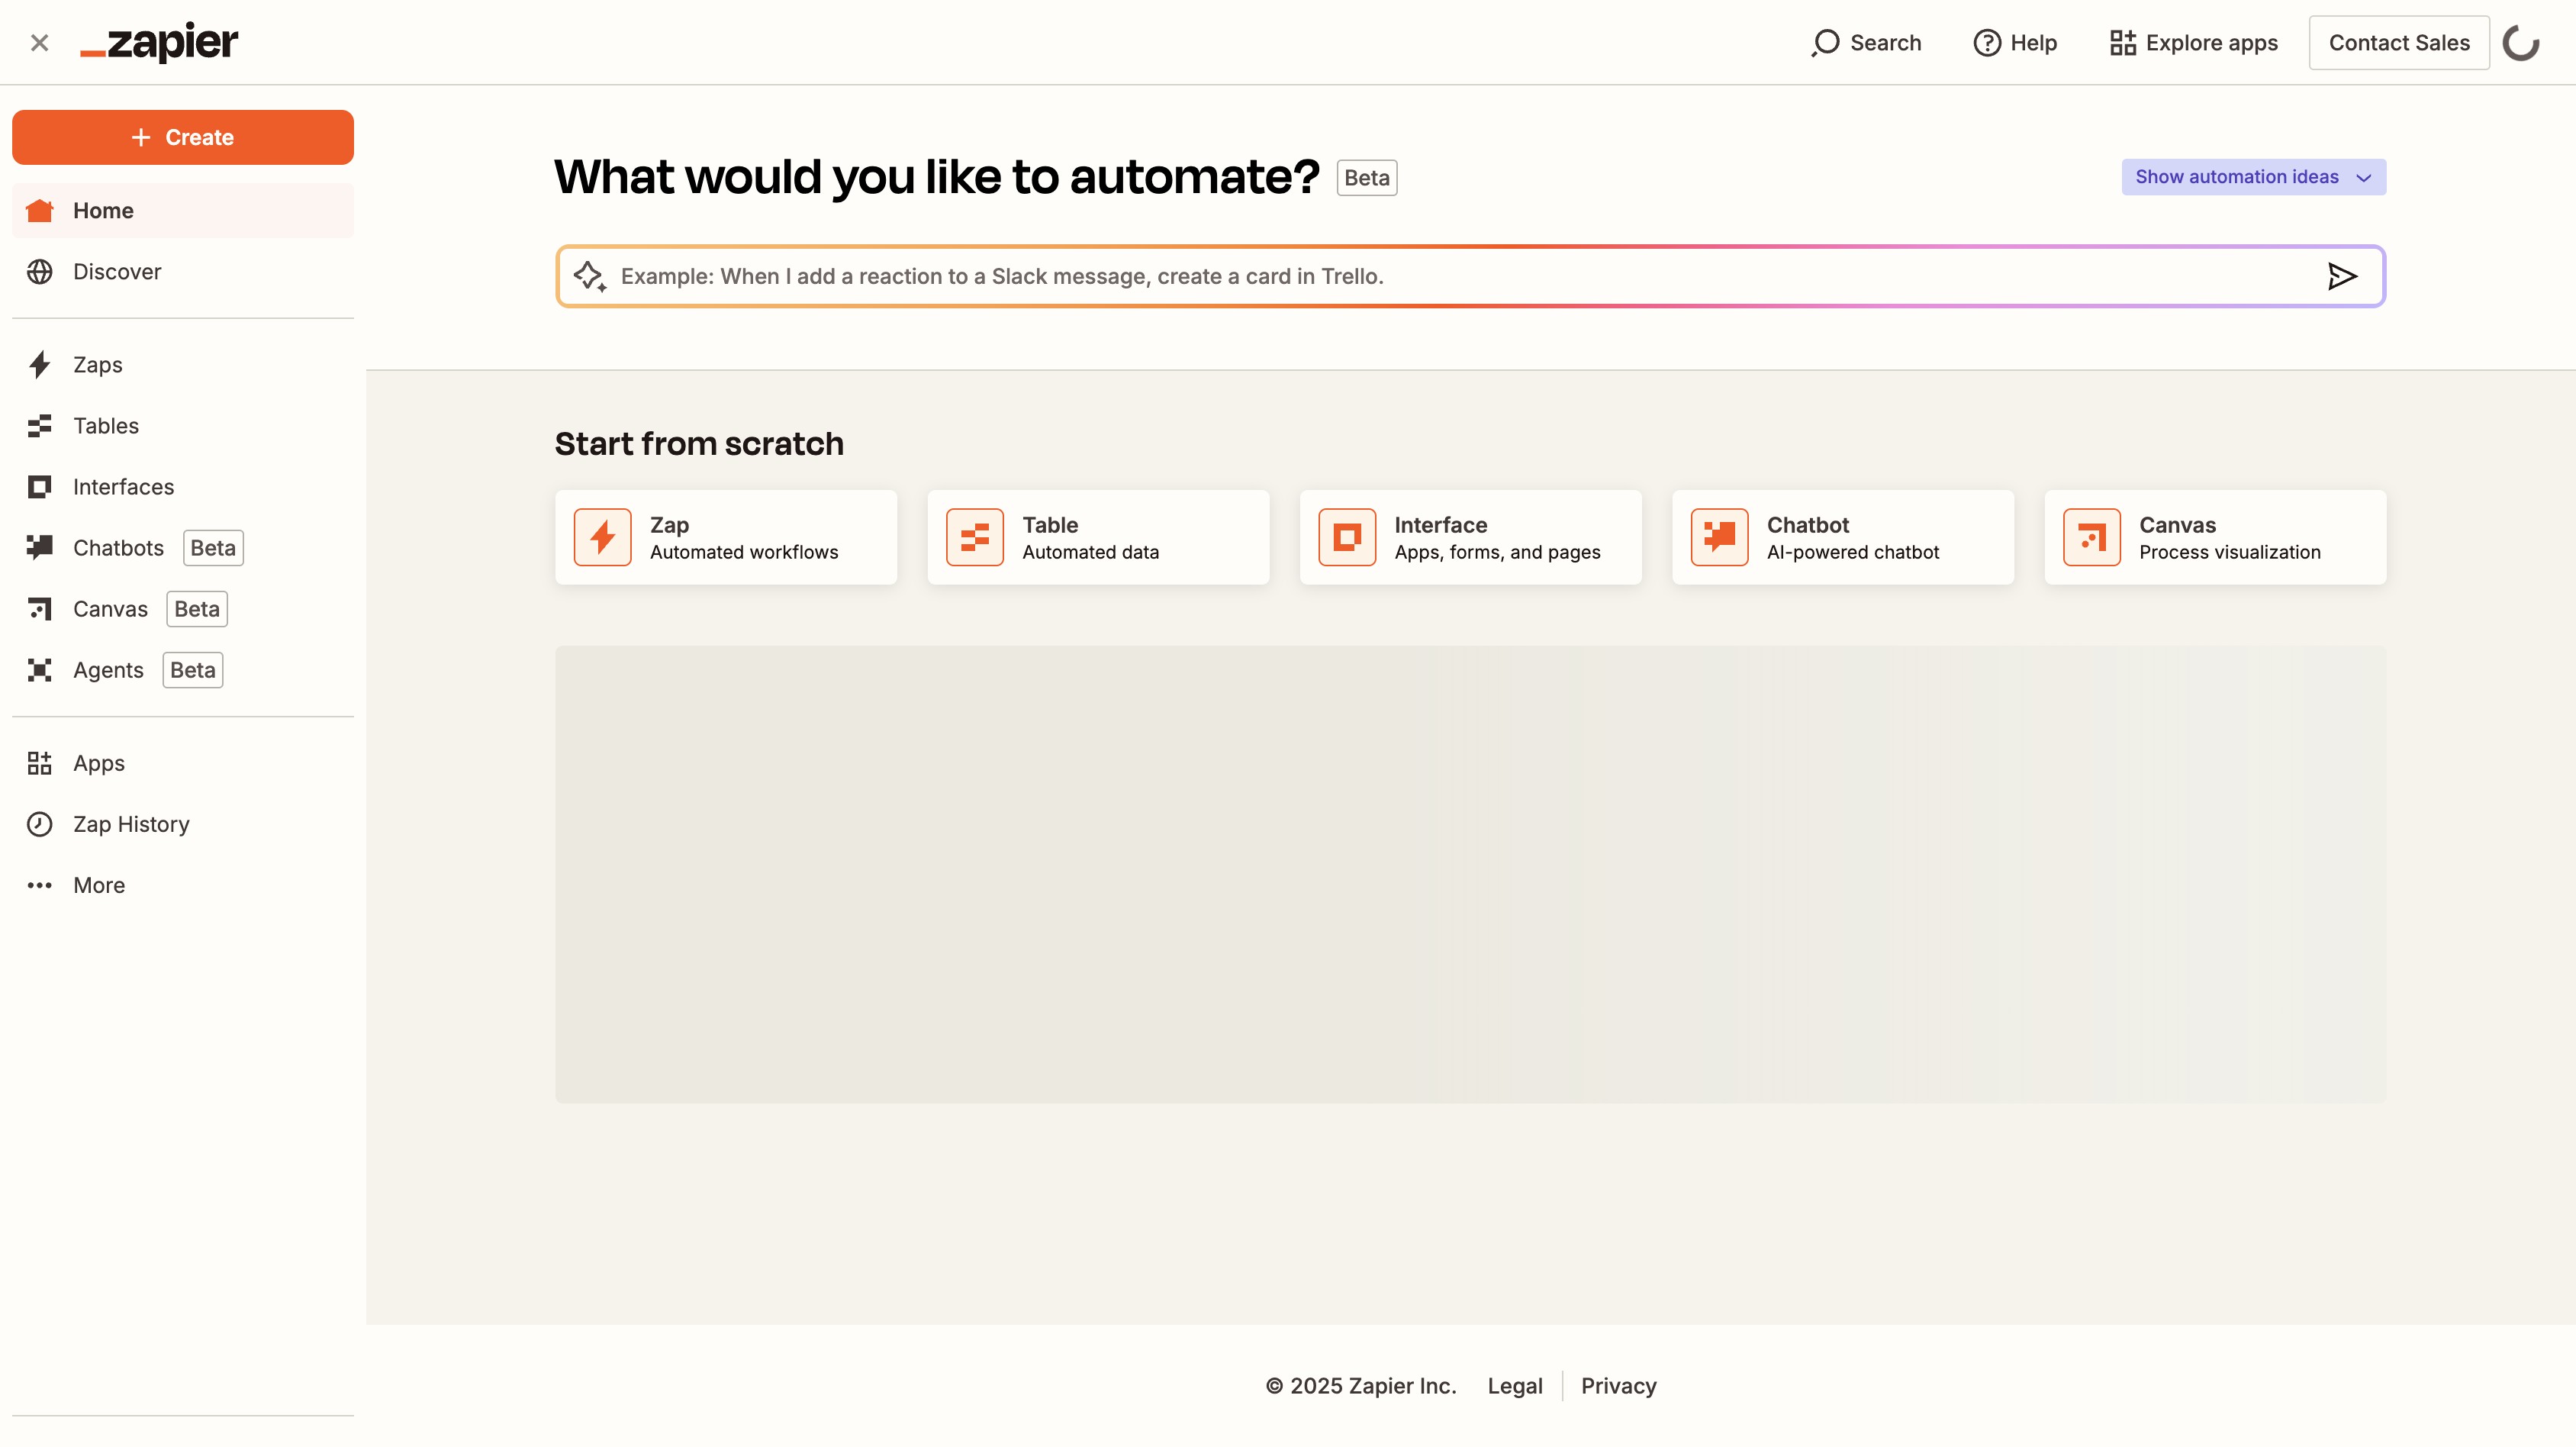Click the Help link text
Screen dimensions: 2576x1447
click(2033, 42)
